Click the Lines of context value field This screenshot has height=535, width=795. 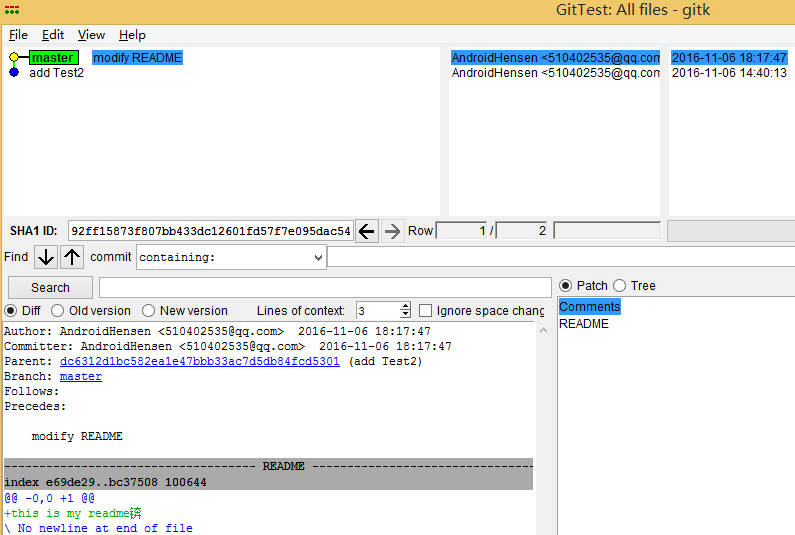(378, 310)
